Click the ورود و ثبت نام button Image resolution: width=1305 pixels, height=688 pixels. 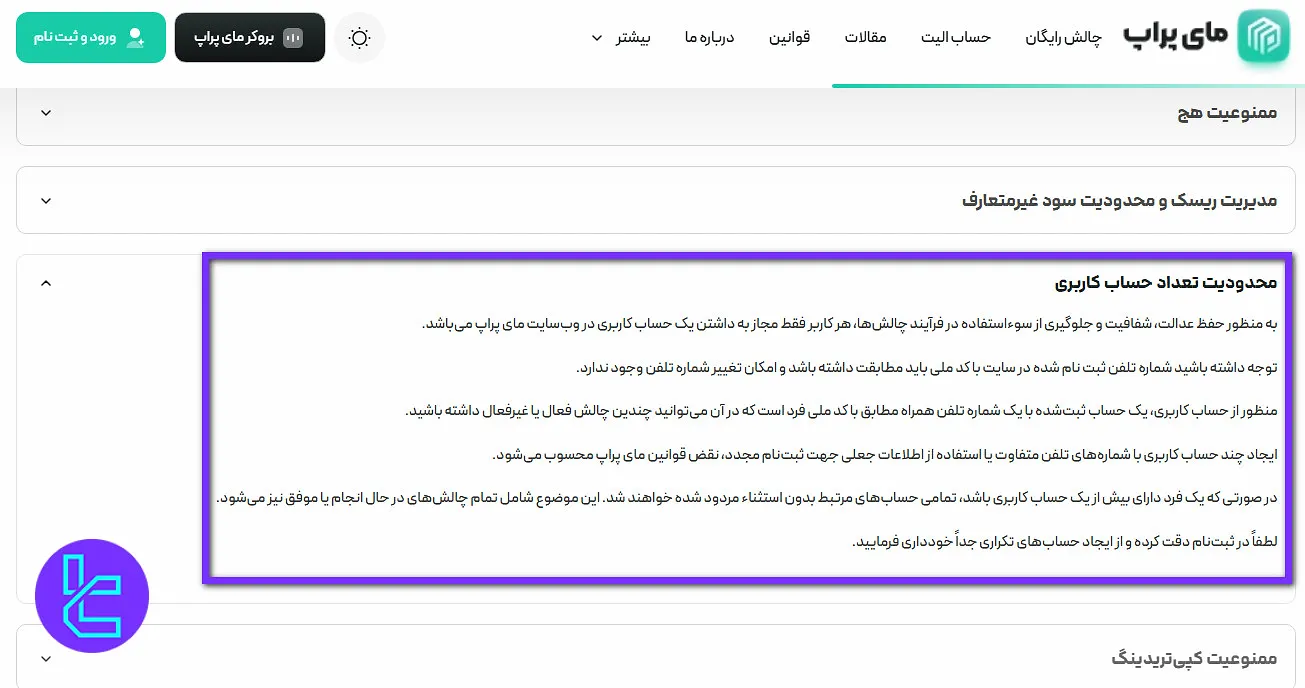[90, 37]
